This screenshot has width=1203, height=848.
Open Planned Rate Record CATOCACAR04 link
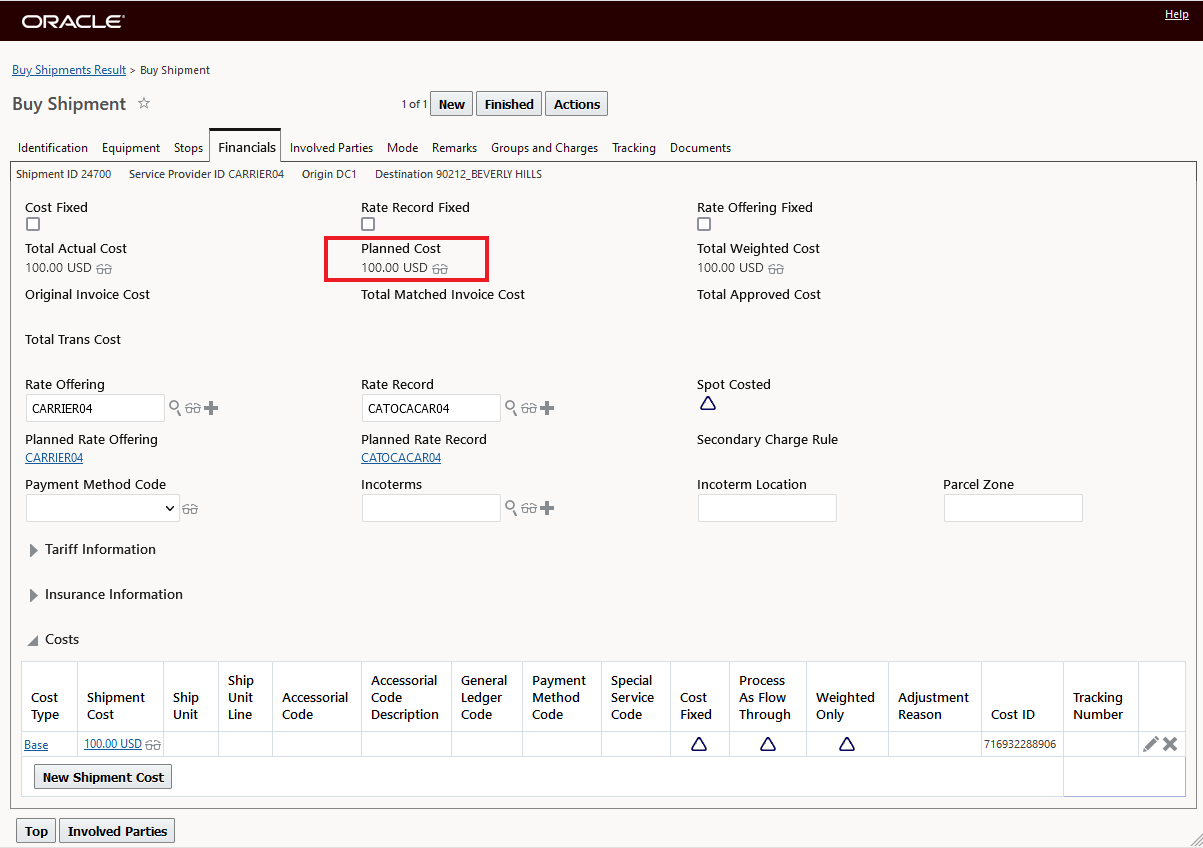[401, 458]
